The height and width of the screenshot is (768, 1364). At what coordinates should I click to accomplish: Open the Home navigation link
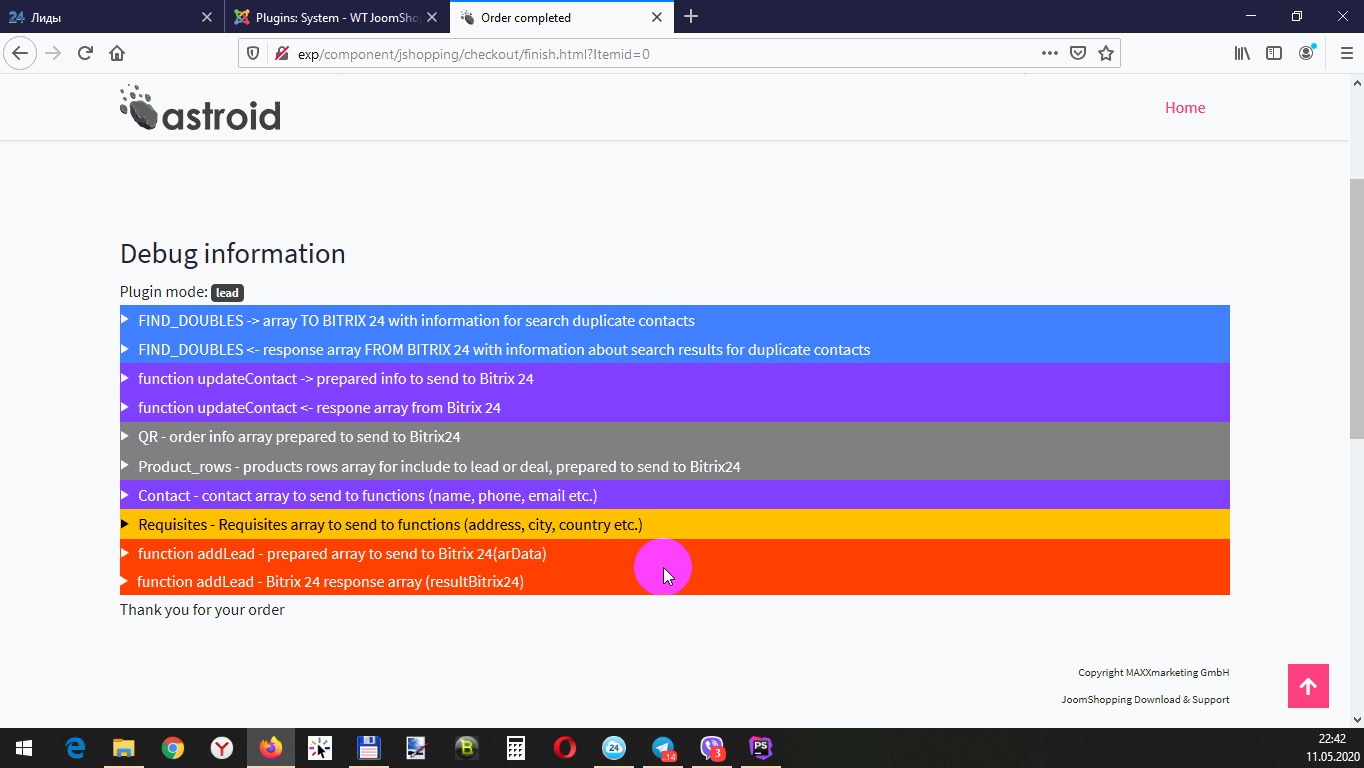tap(1184, 108)
